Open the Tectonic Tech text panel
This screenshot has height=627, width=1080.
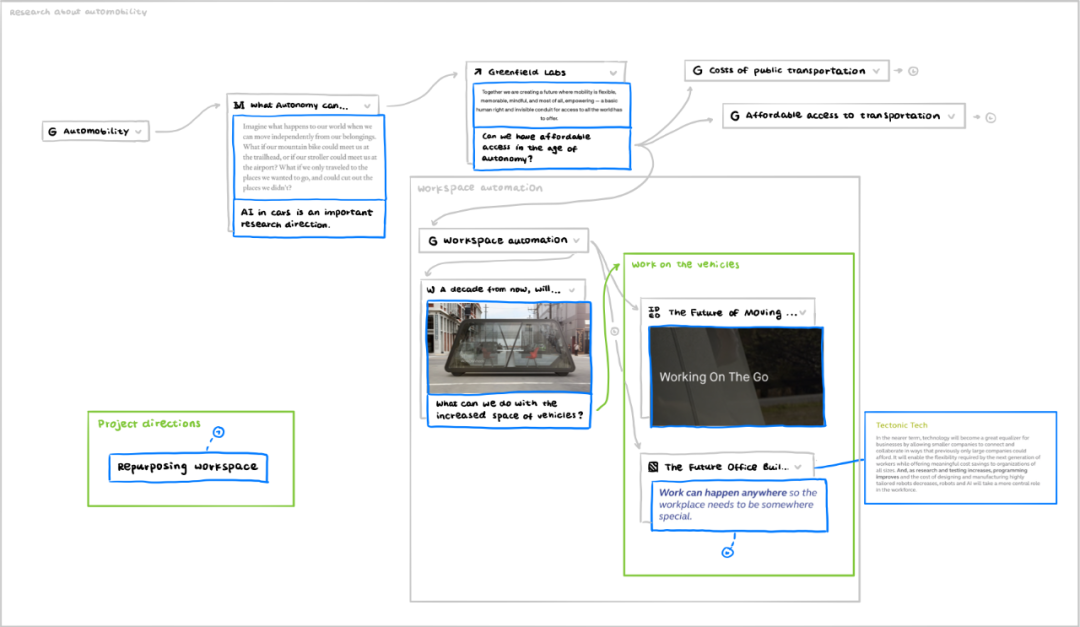pyautogui.click(x=960, y=458)
